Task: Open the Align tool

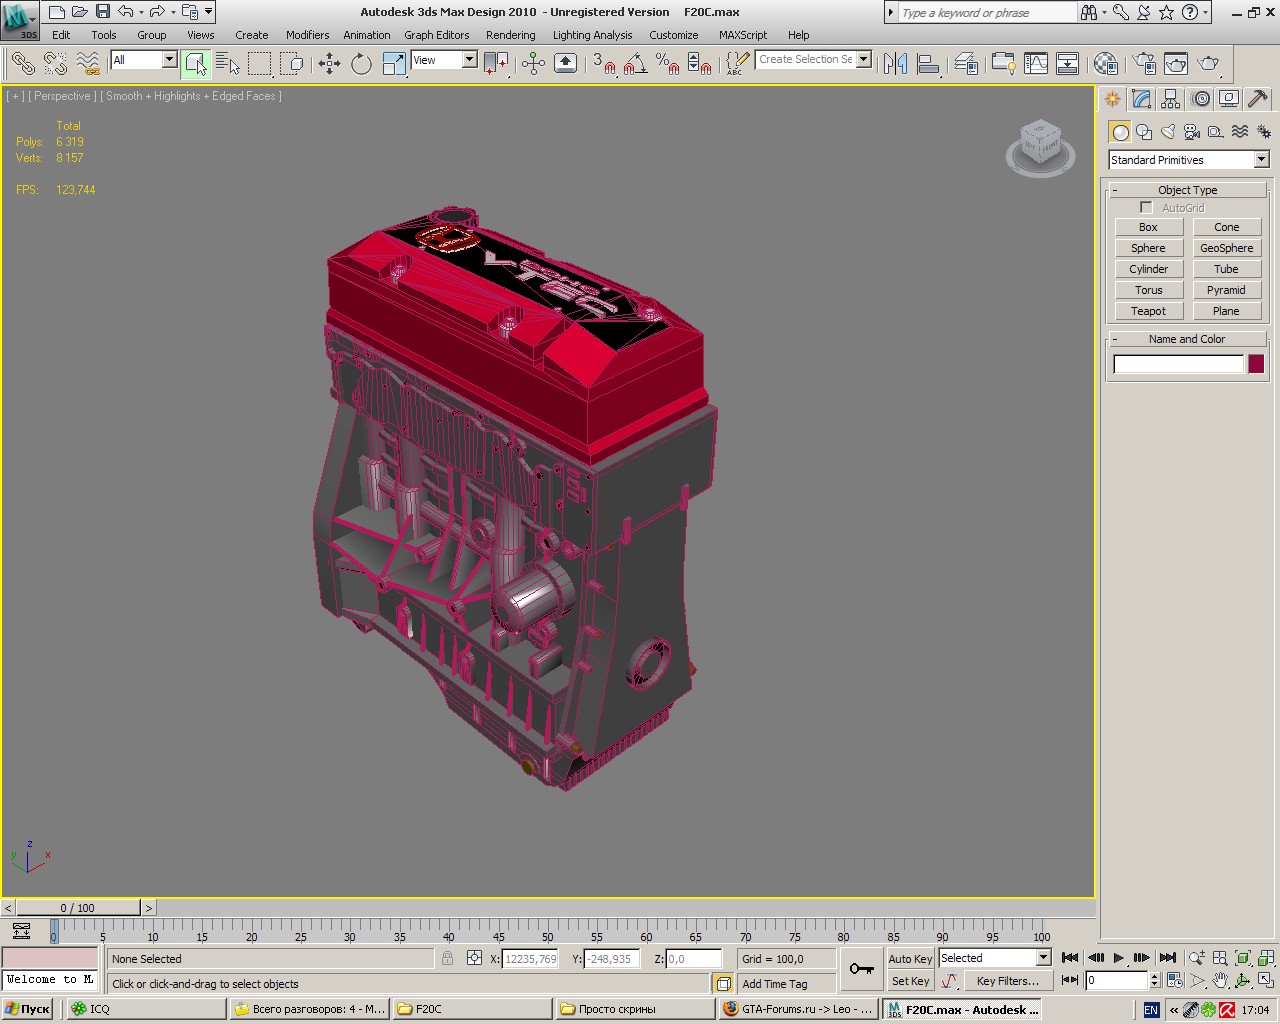Action: click(929, 64)
